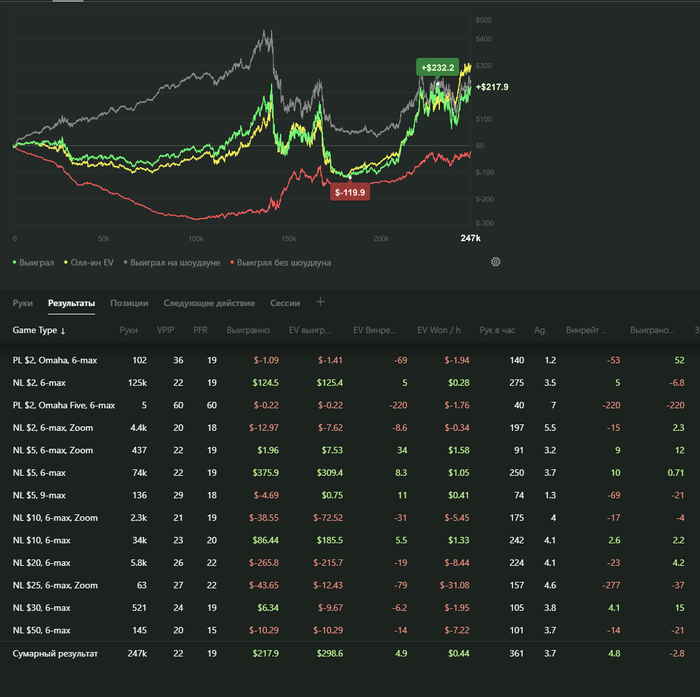Click the $185.5 EV won cell
This screenshot has height=697, width=700.
(x=330, y=540)
